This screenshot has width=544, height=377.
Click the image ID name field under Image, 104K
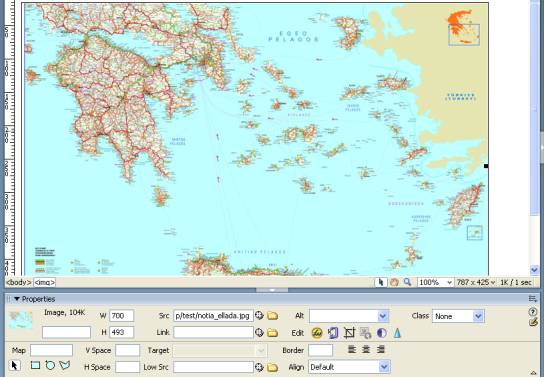66,332
